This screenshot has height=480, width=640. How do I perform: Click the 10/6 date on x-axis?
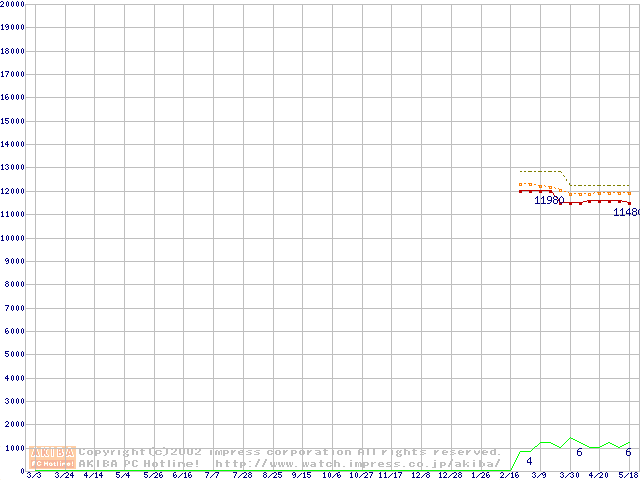click(x=331, y=476)
